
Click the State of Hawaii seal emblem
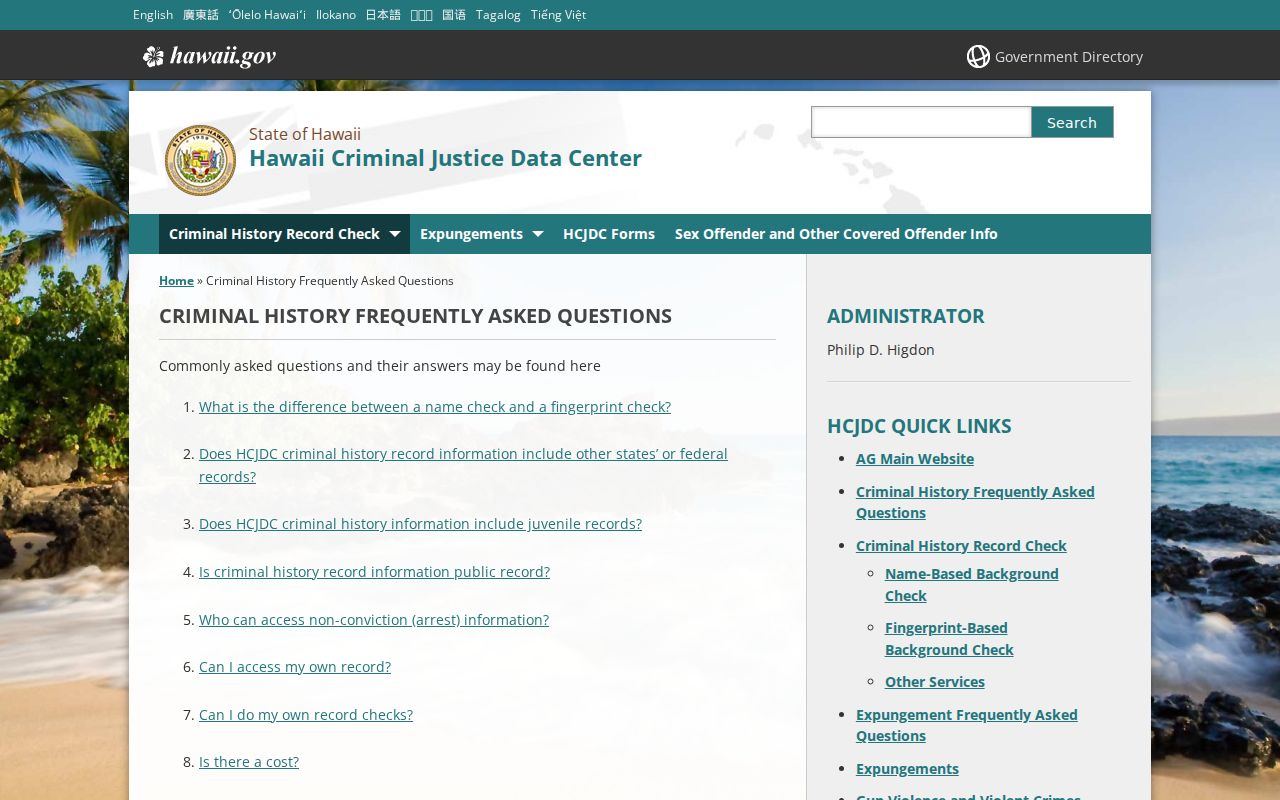[200, 160]
